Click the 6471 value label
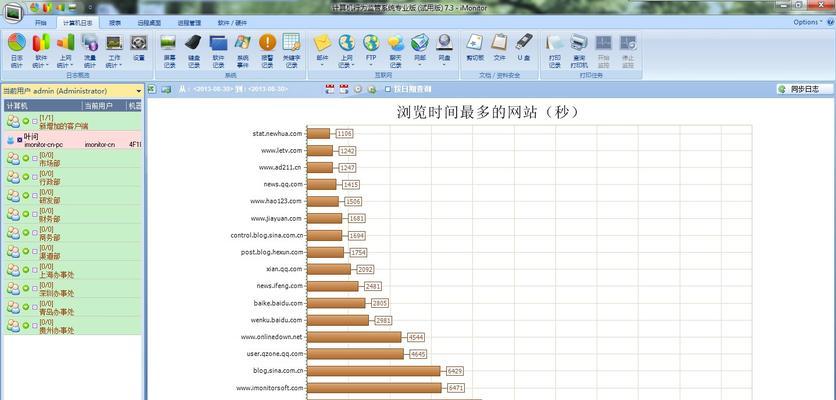This screenshot has width=836, height=400. coord(455,388)
